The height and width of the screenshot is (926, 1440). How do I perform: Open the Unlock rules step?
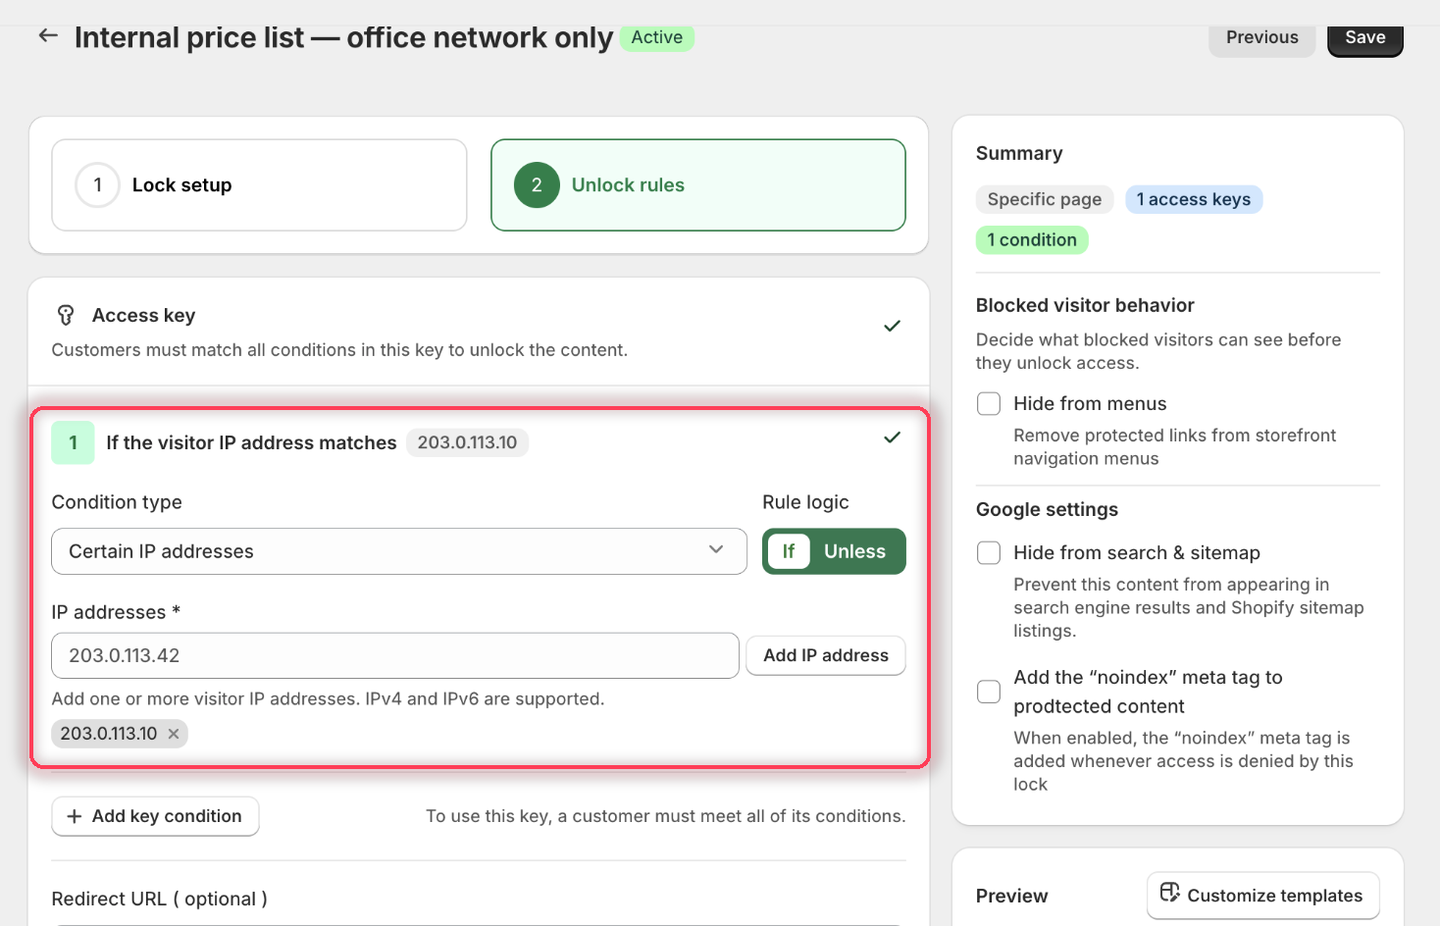(x=698, y=185)
